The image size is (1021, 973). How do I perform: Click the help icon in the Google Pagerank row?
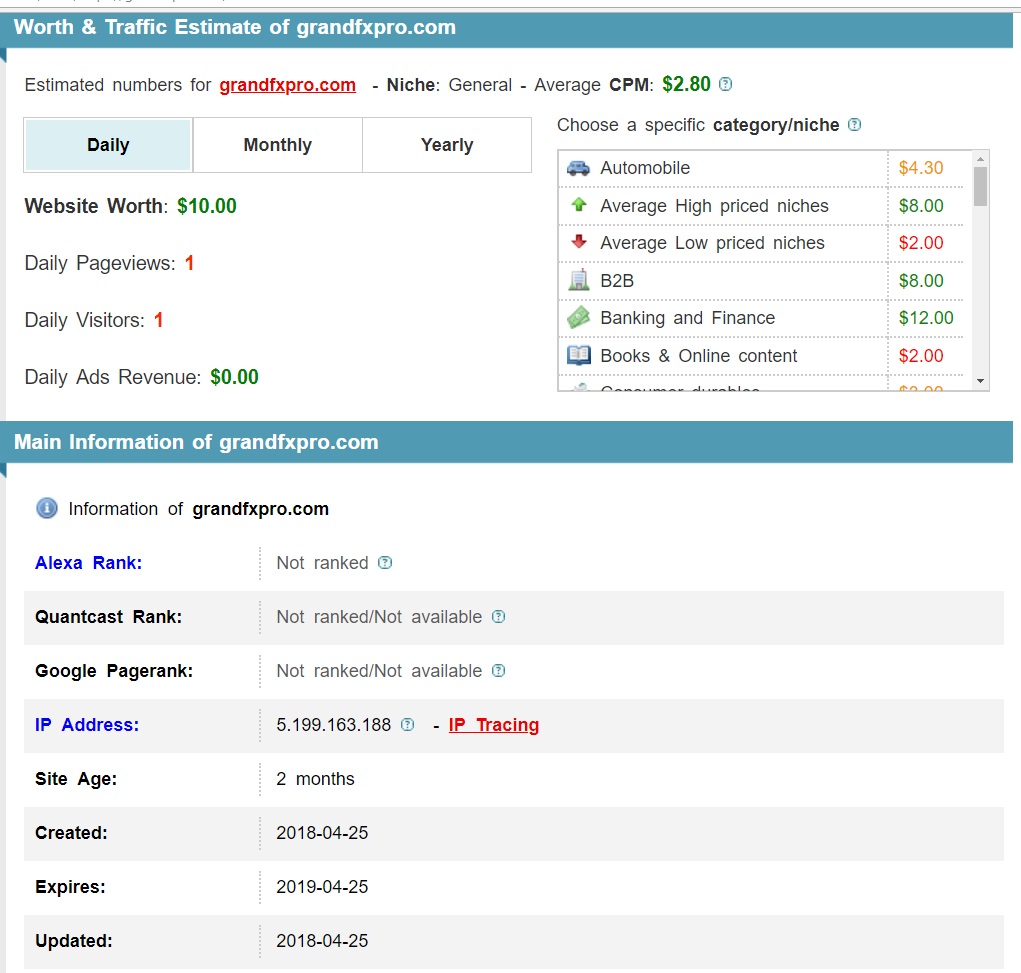click(498, 671)
